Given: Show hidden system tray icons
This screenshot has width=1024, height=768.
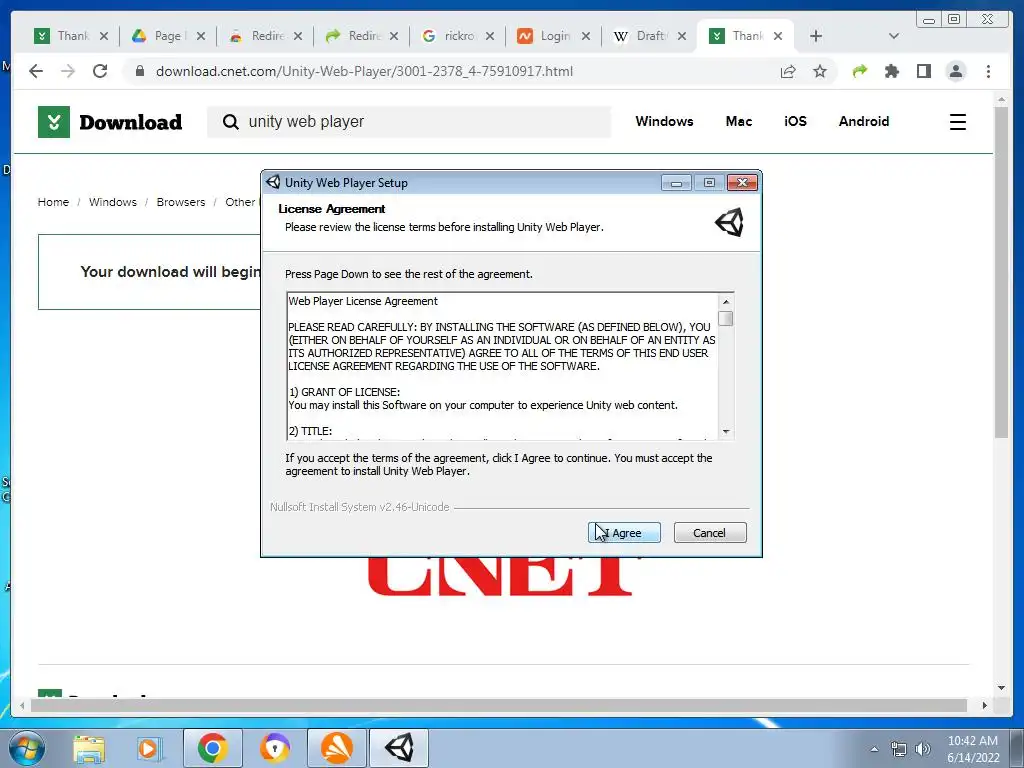Looking at the screenshot, I should [x=874, y=749].
